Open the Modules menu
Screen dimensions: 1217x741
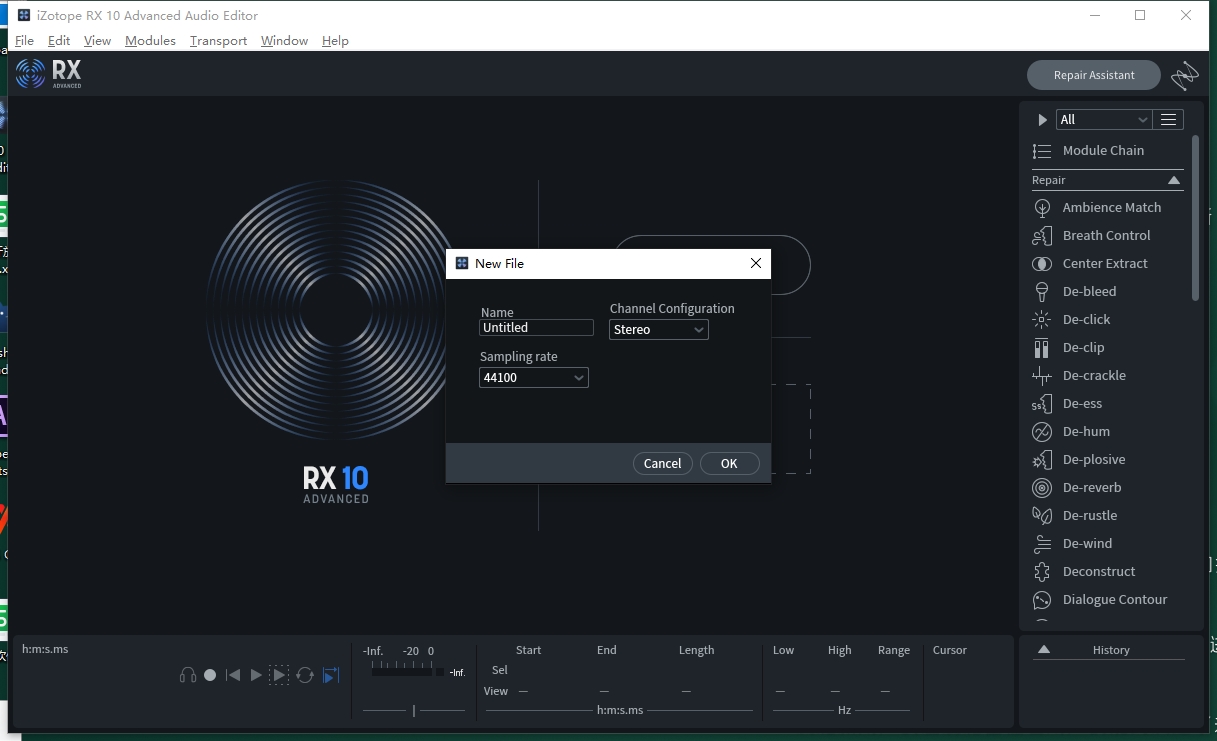(150, 41)
